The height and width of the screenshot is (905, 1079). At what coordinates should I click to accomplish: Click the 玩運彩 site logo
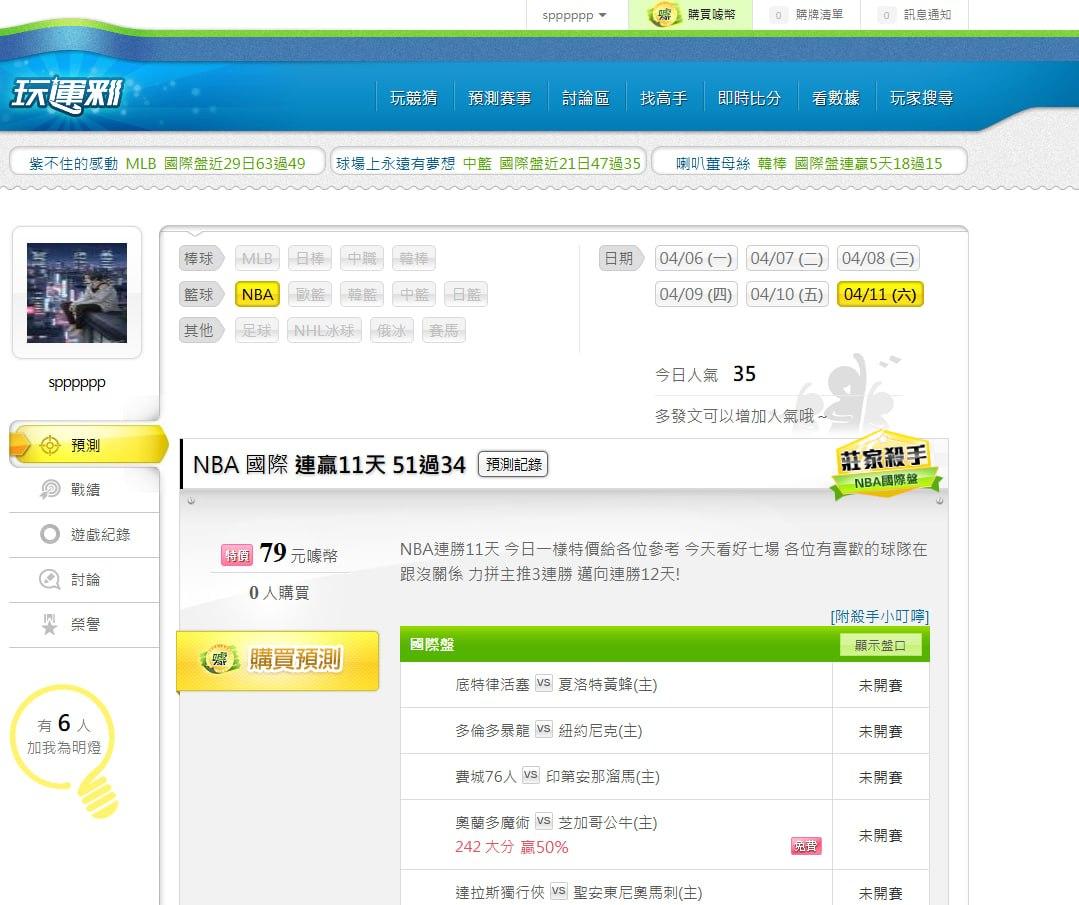click(x=66, y=94)
